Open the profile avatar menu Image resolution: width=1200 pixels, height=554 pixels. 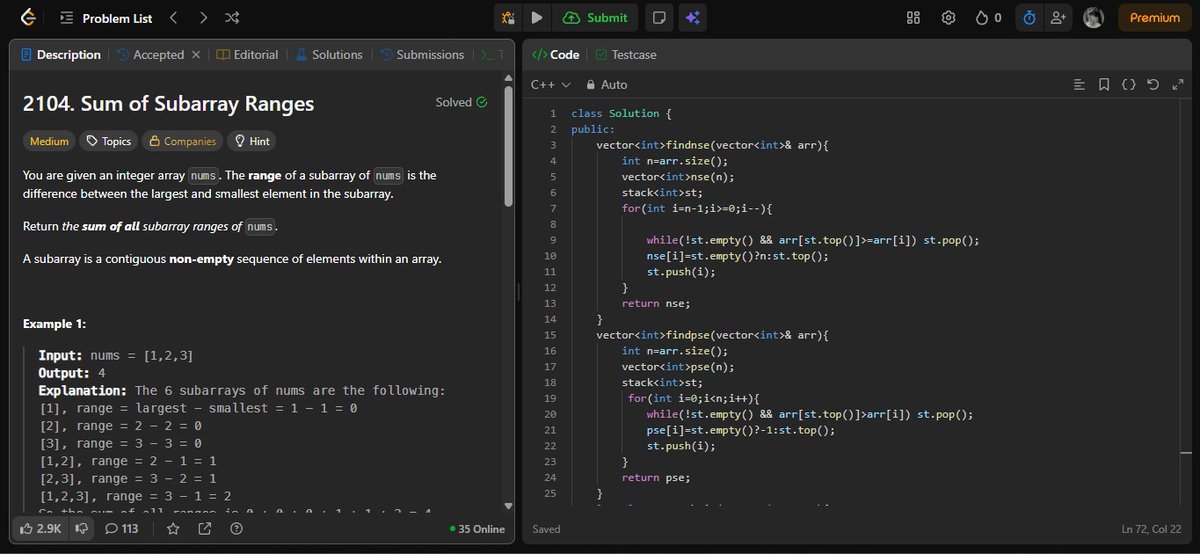(x=1094, y=17)
